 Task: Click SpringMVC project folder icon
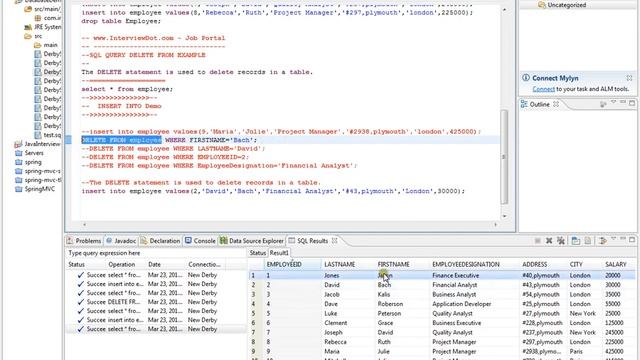click(x=18, y=189)
